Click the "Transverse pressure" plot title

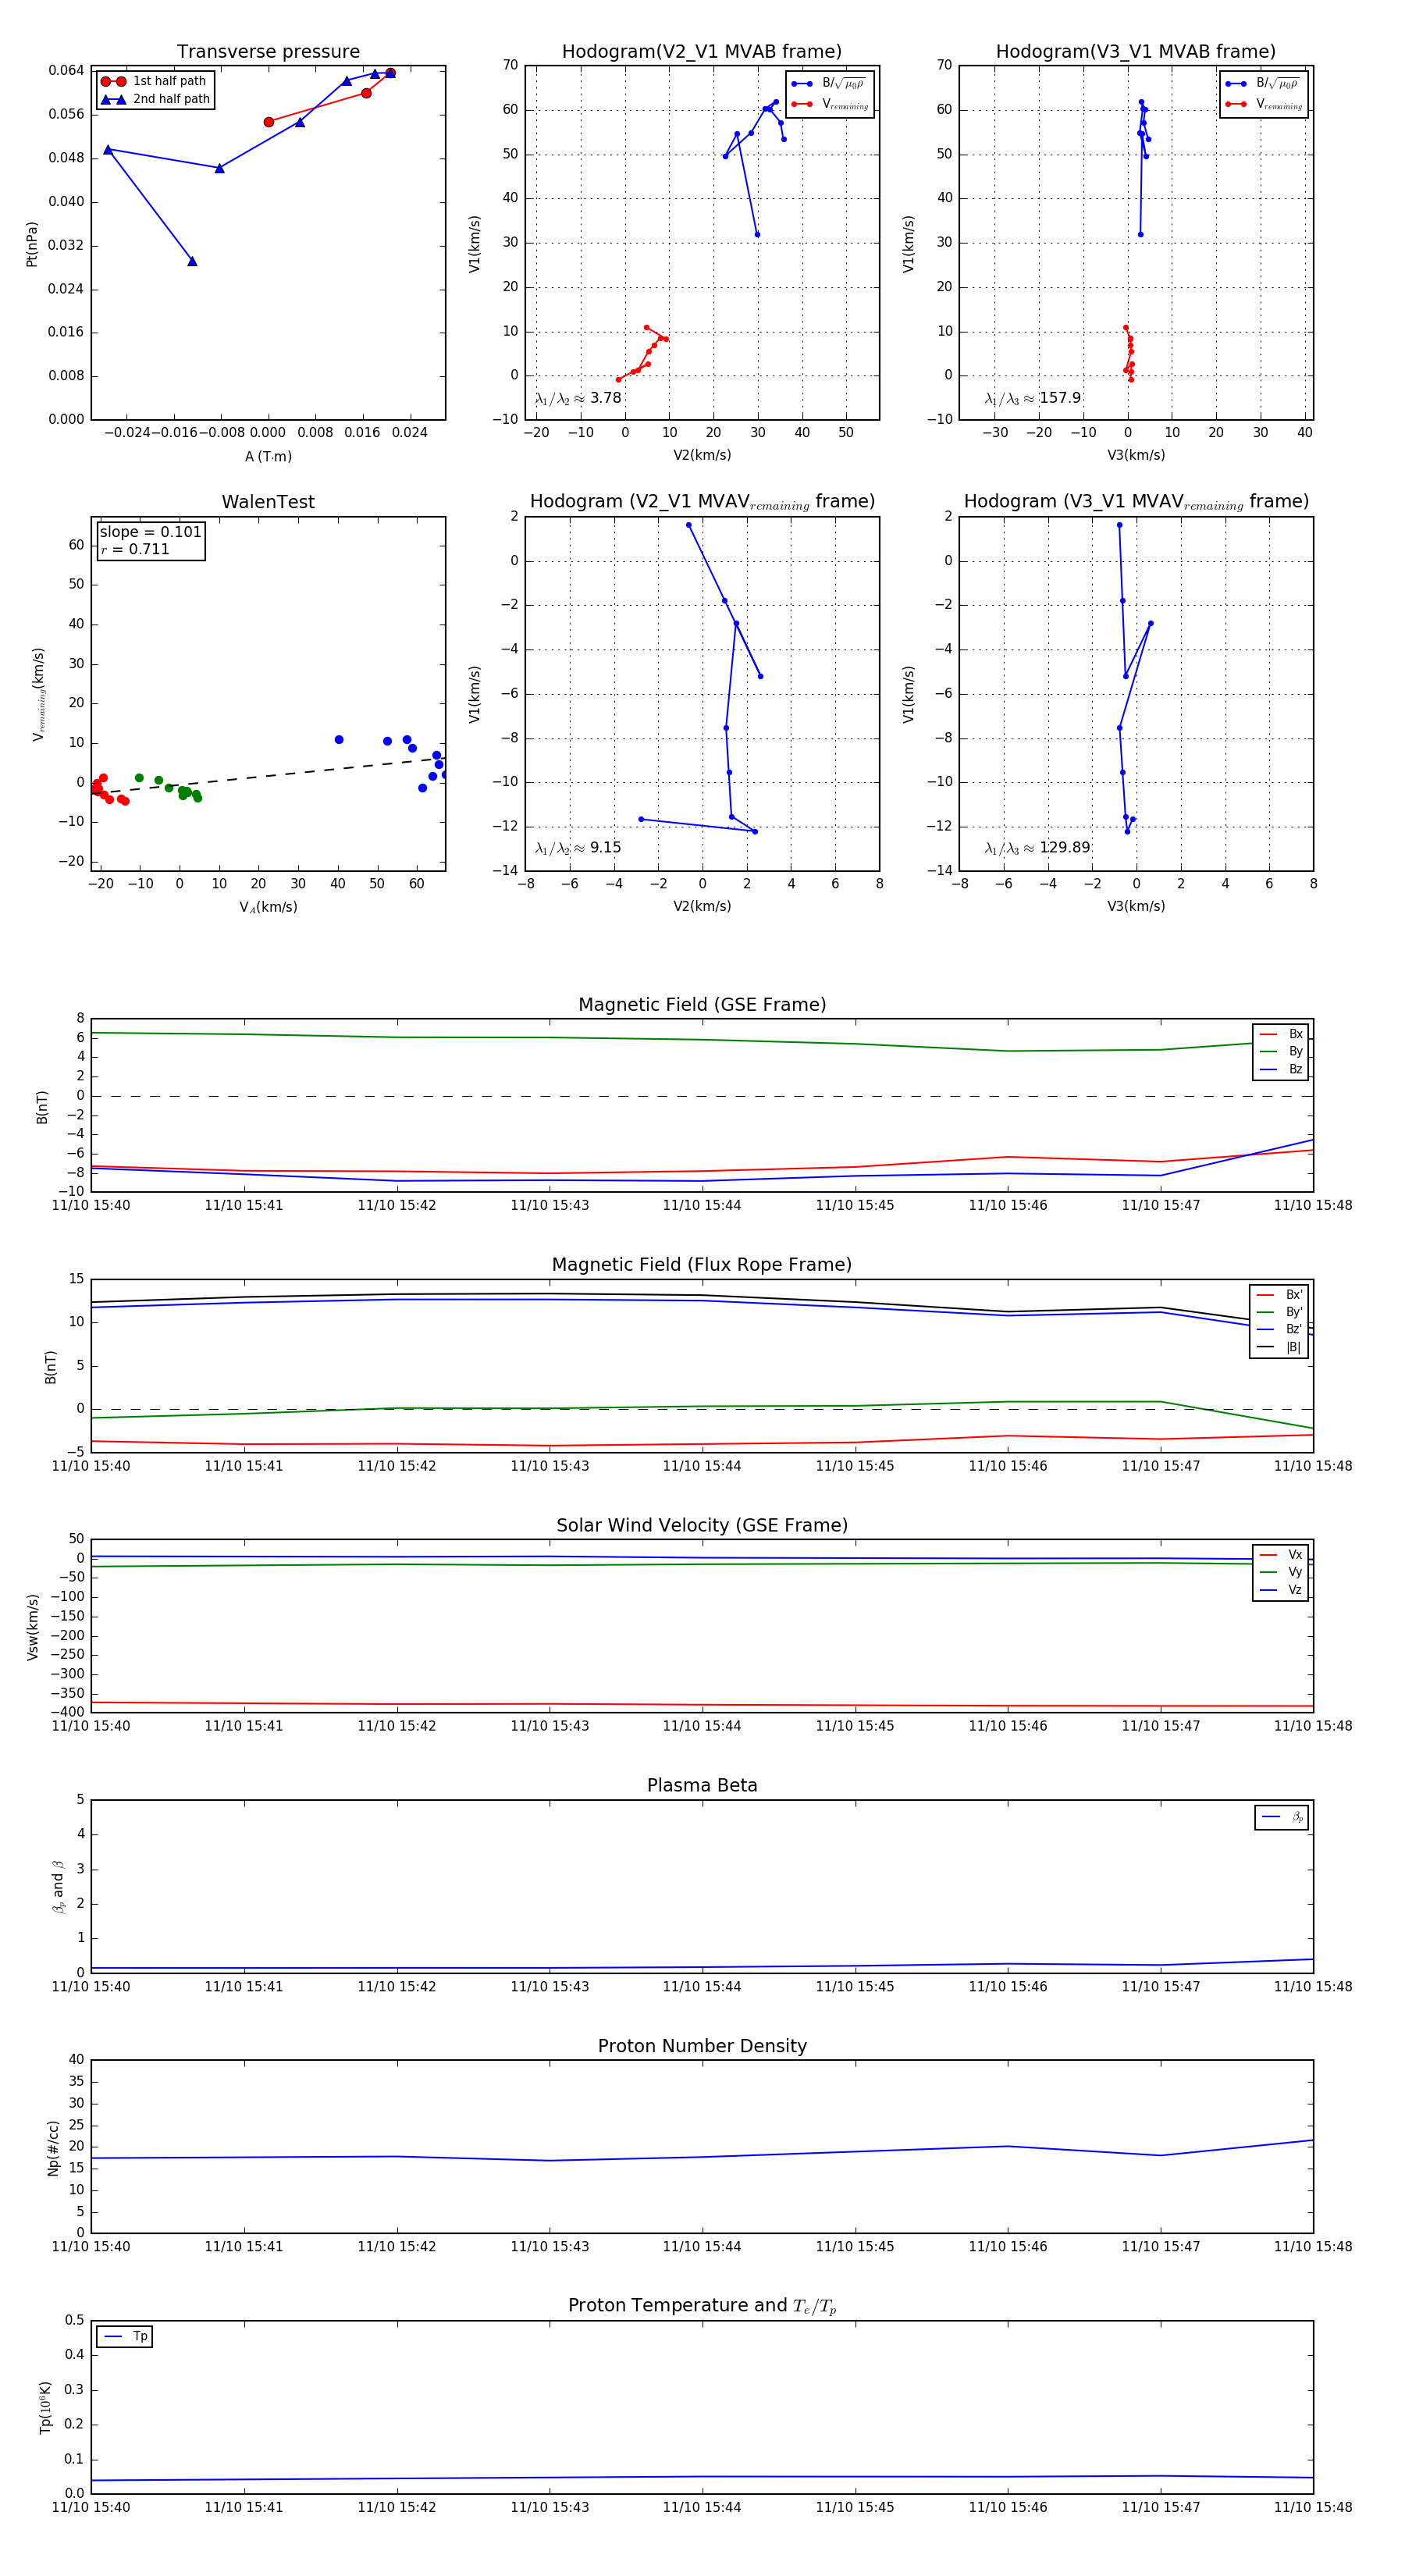tap(268, 52)
